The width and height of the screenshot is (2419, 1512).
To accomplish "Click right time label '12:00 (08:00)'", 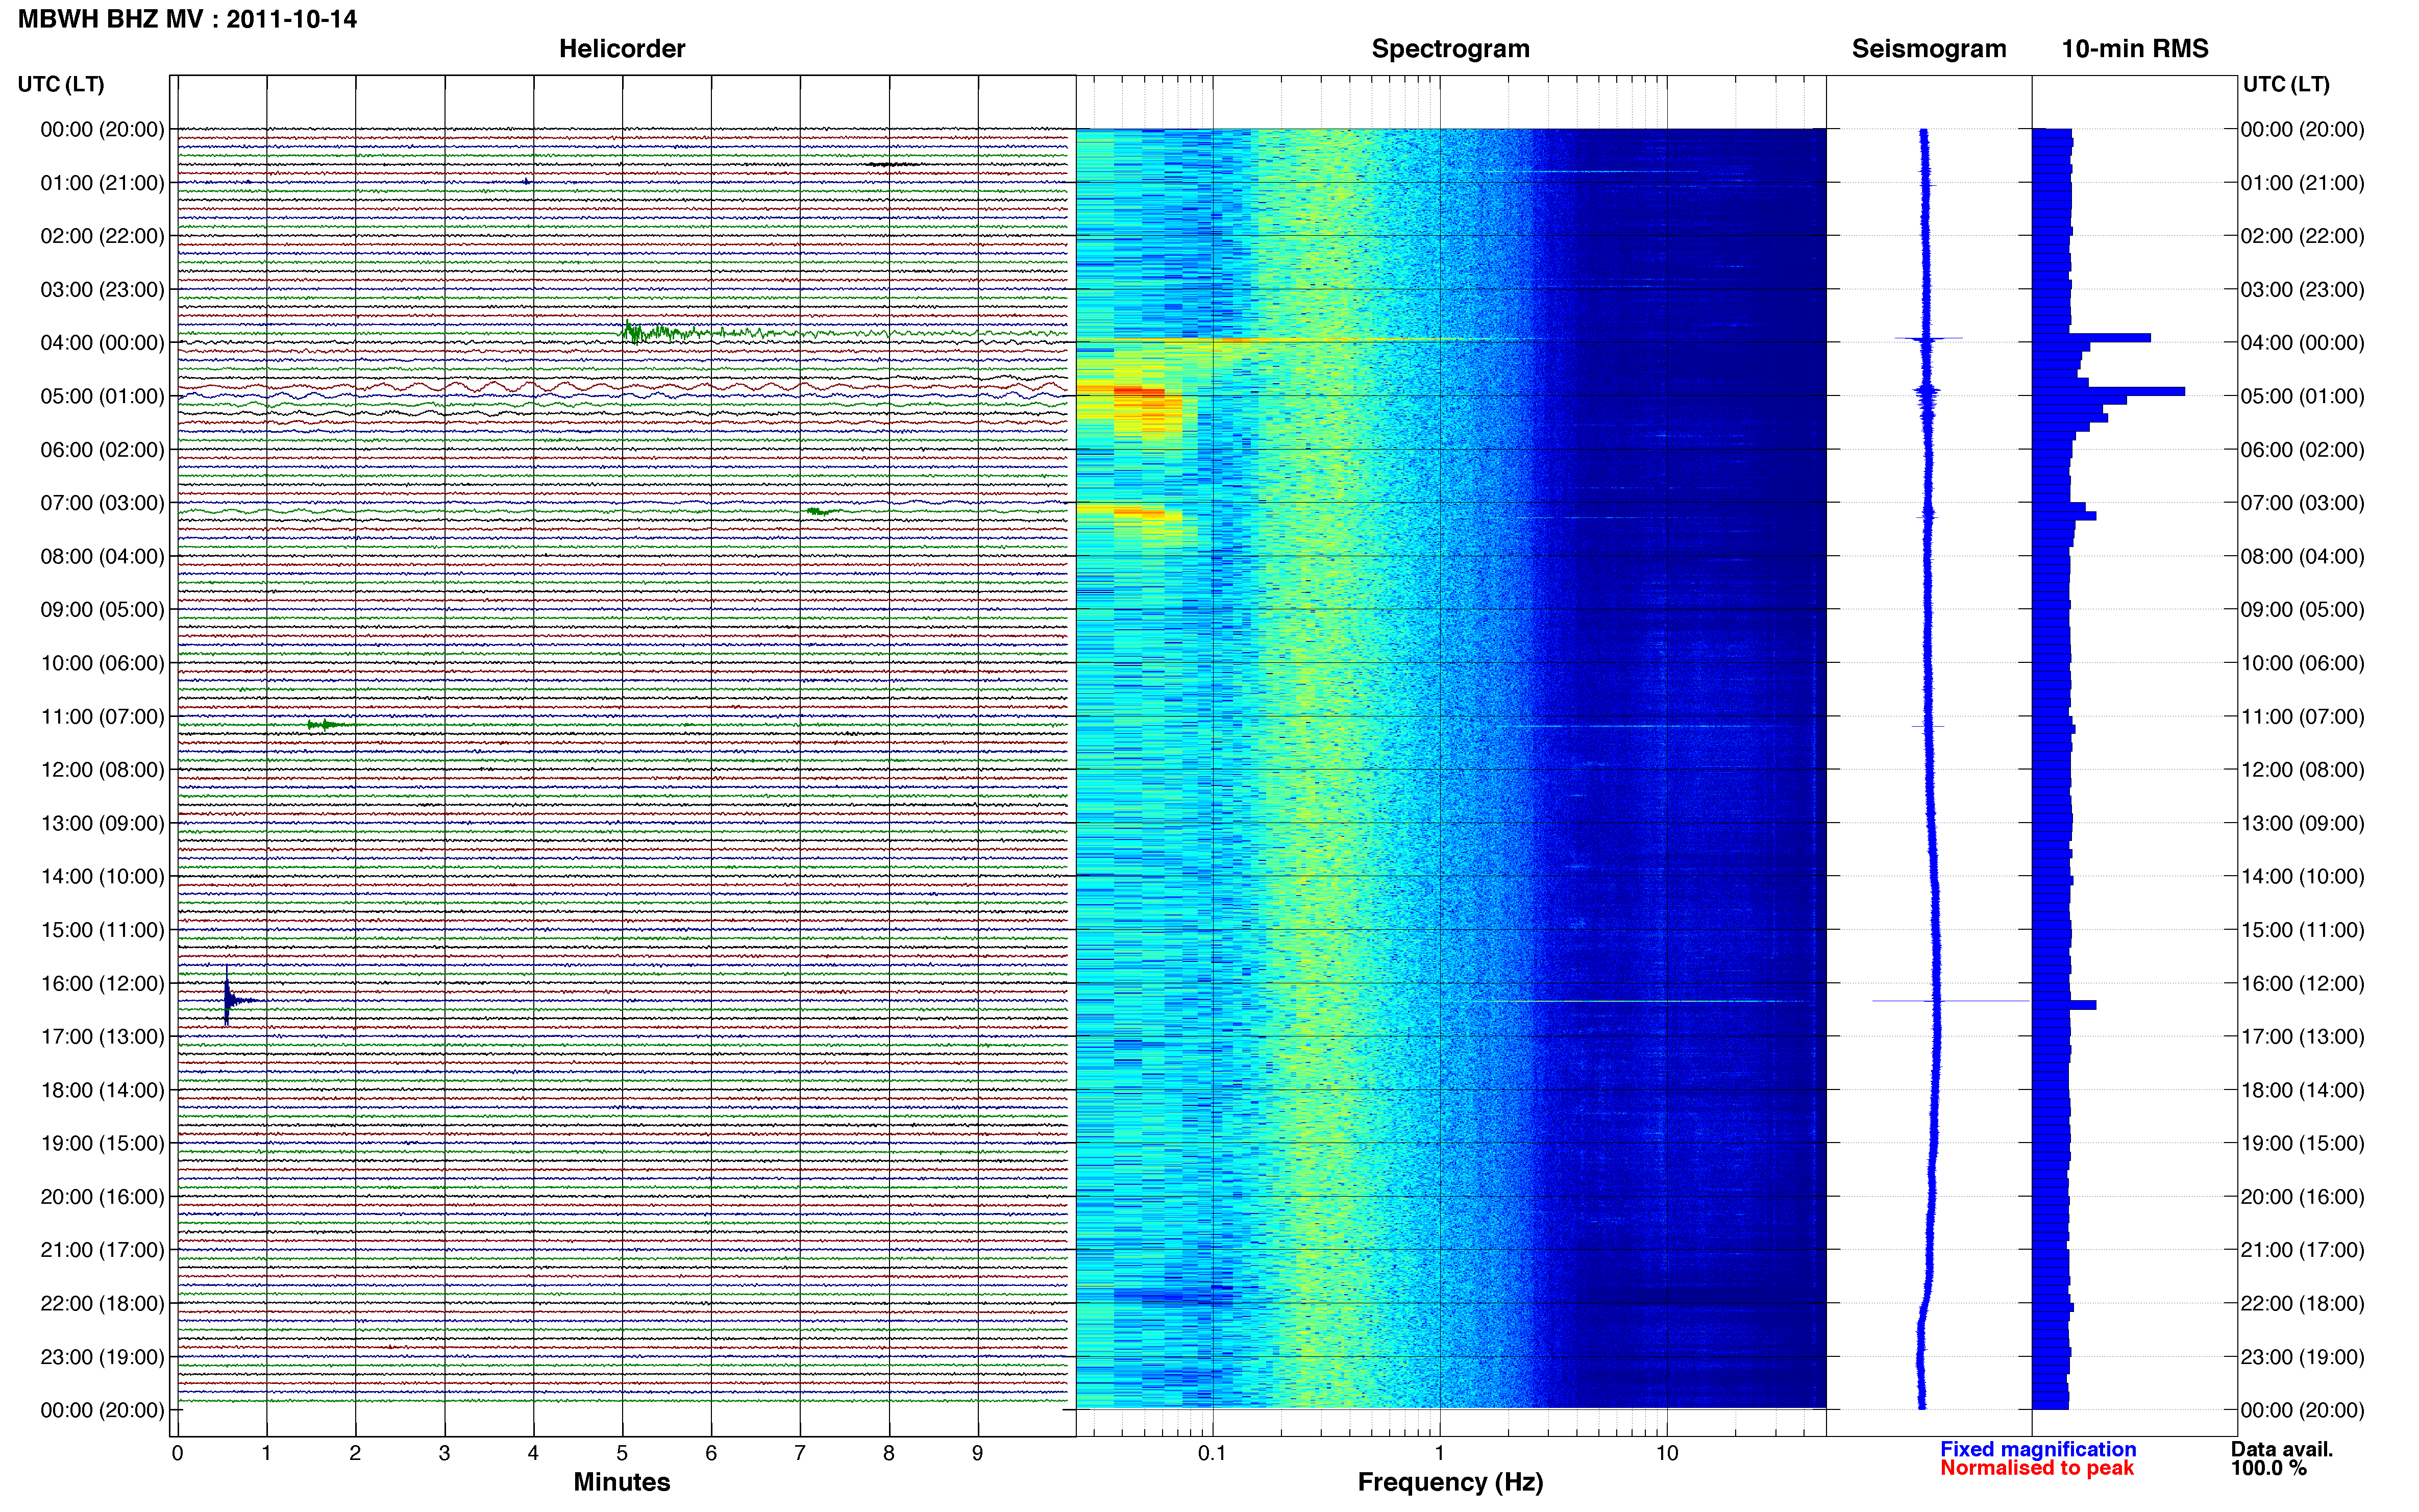I will point(2302,770).
